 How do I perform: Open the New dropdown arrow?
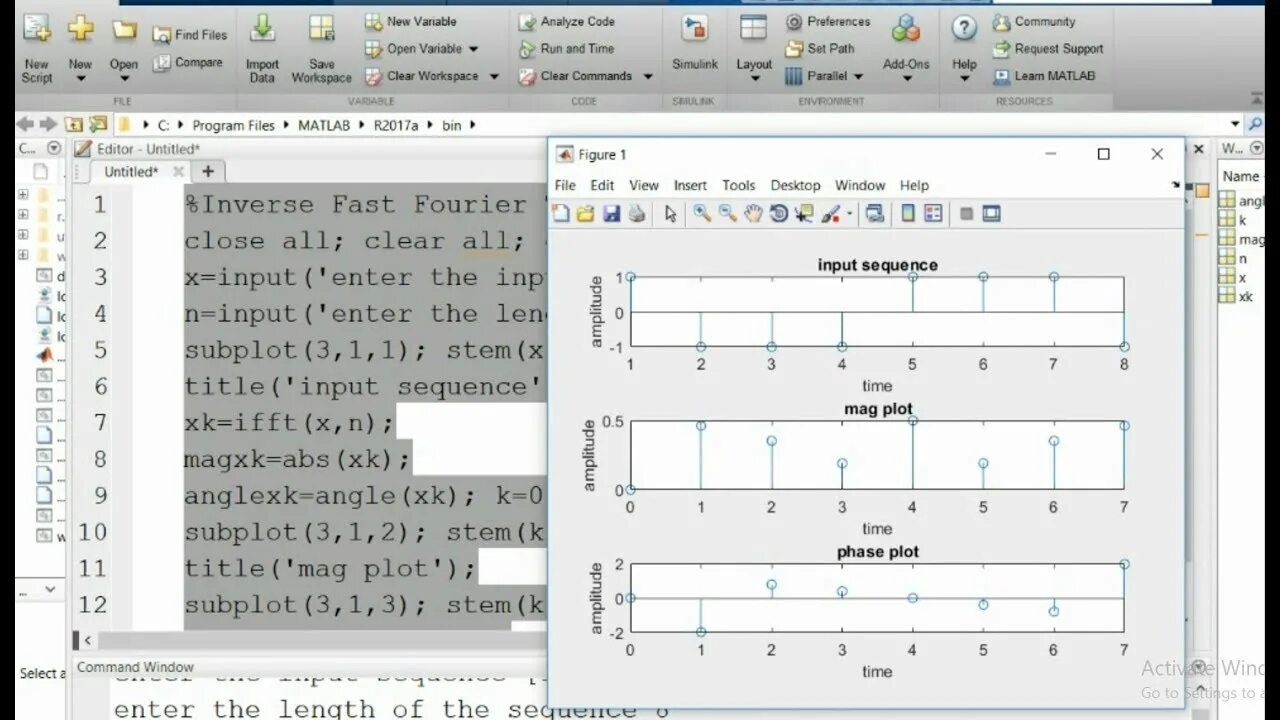click(80, 78)
